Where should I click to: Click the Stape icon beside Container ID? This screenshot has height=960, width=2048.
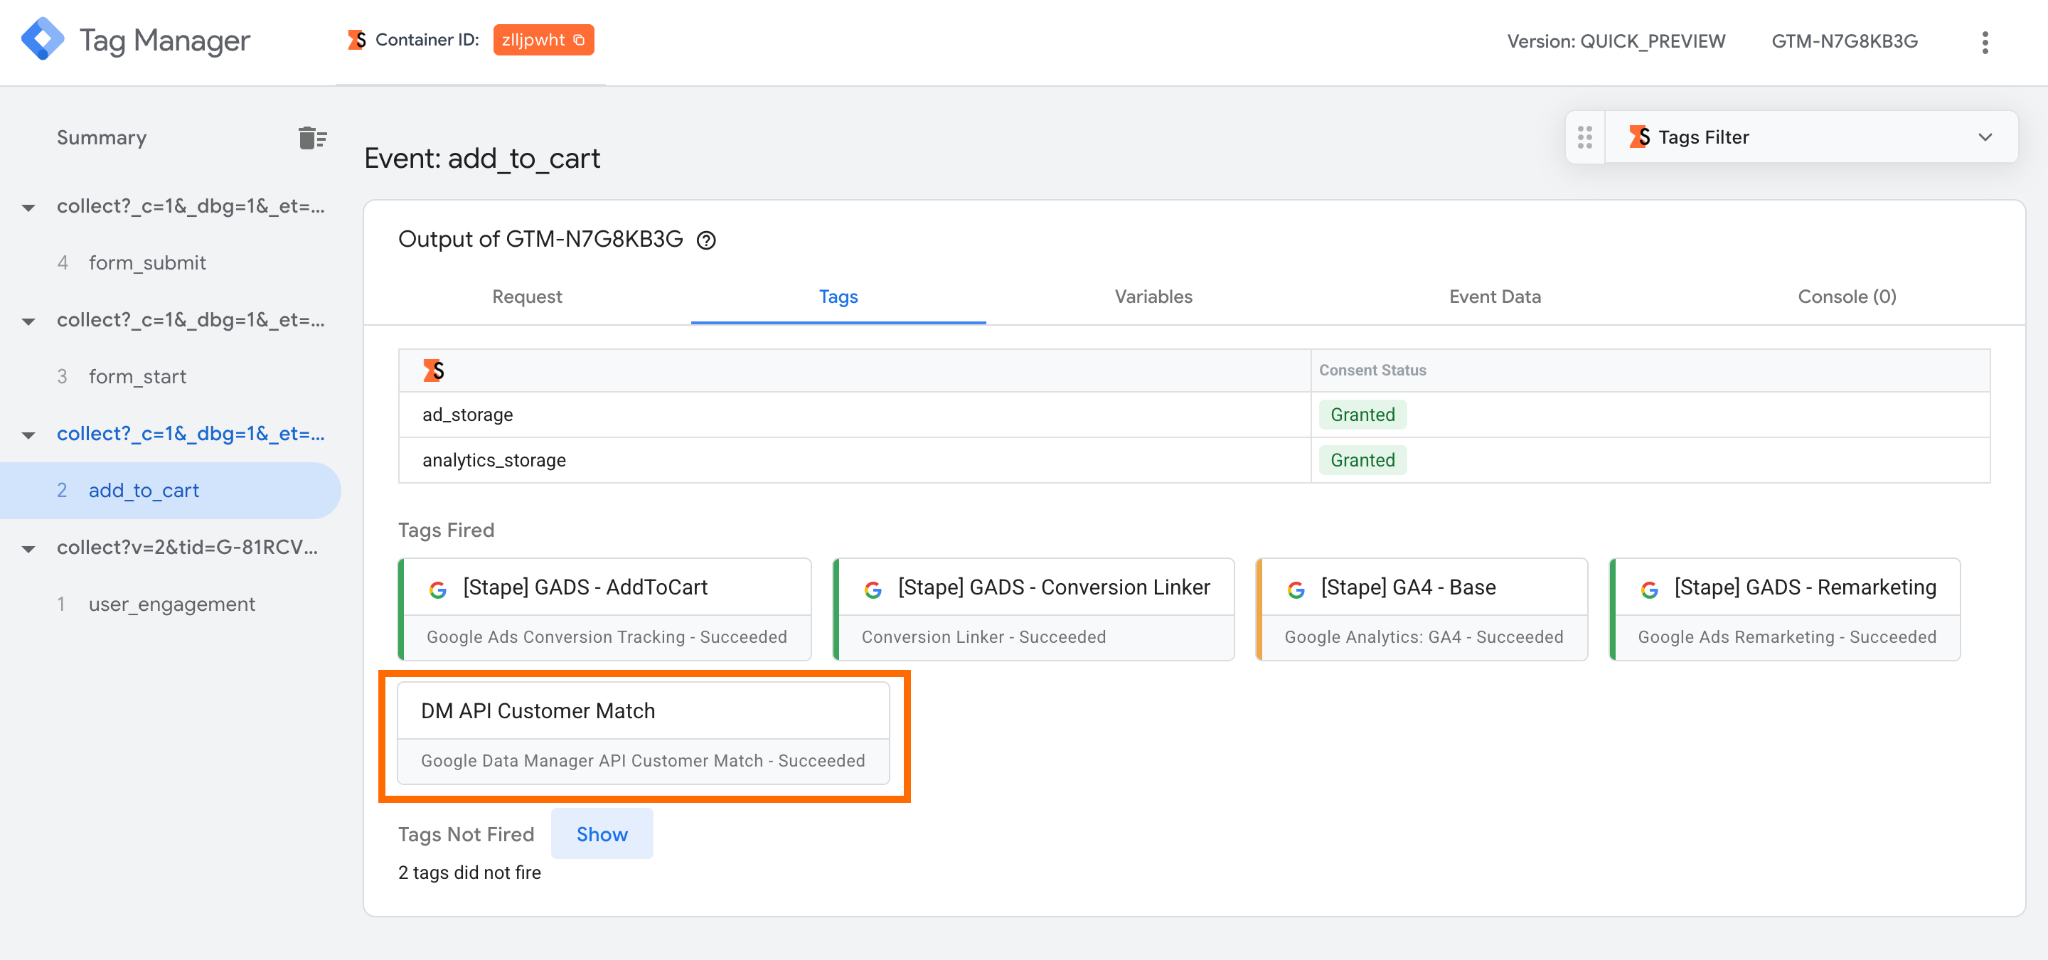(x=356, y=40)
